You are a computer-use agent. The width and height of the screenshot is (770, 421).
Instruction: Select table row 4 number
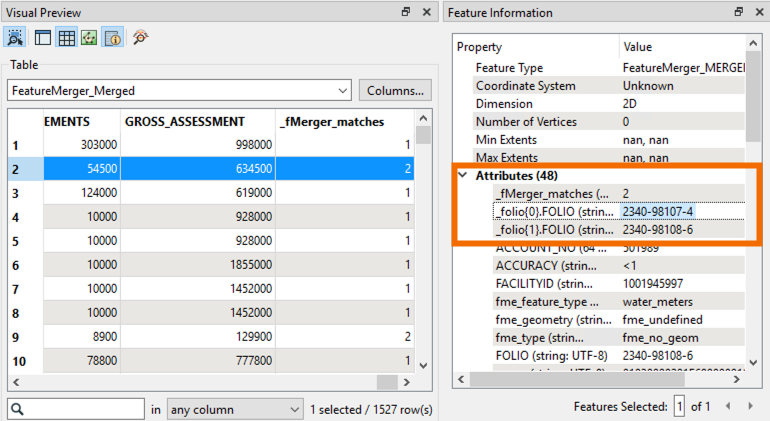click(15, 218)
